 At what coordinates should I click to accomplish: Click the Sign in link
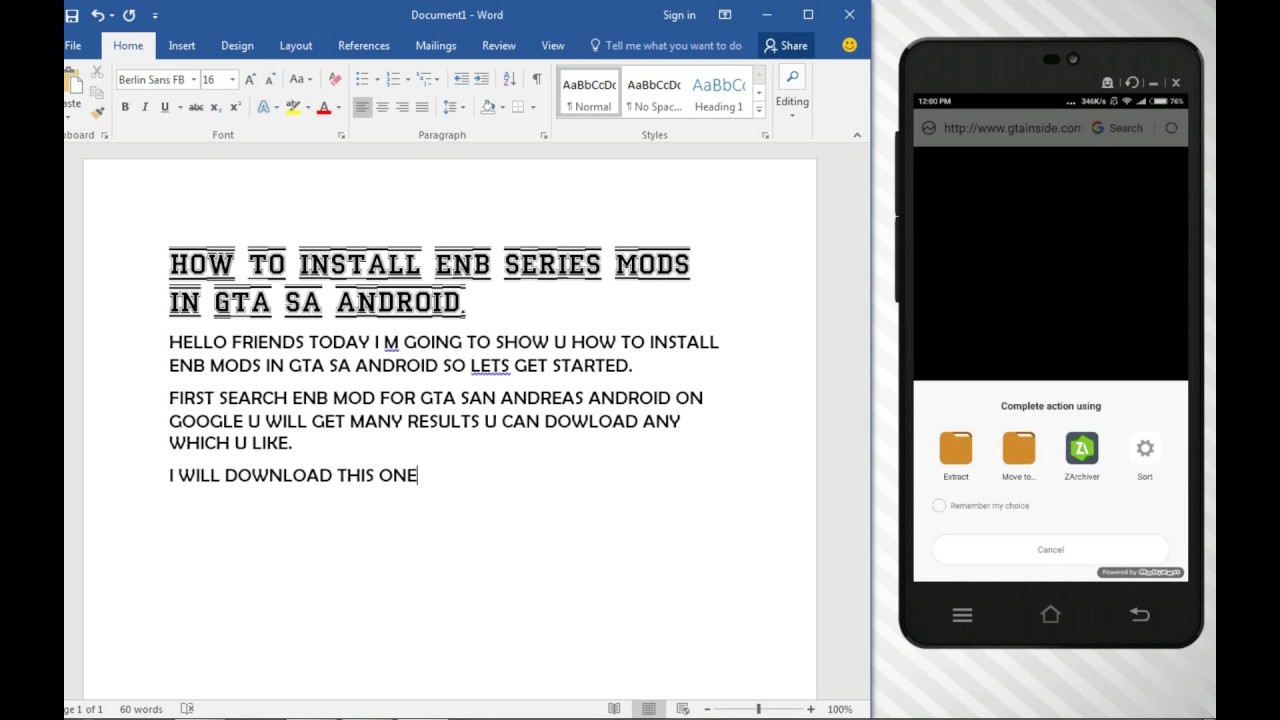click(679, 15)
